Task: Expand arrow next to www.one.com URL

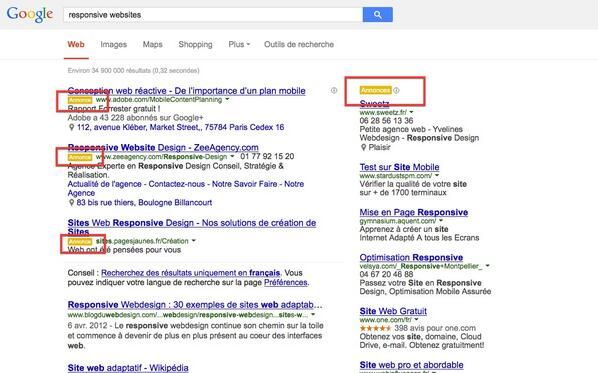Action: tap(416, 319)
